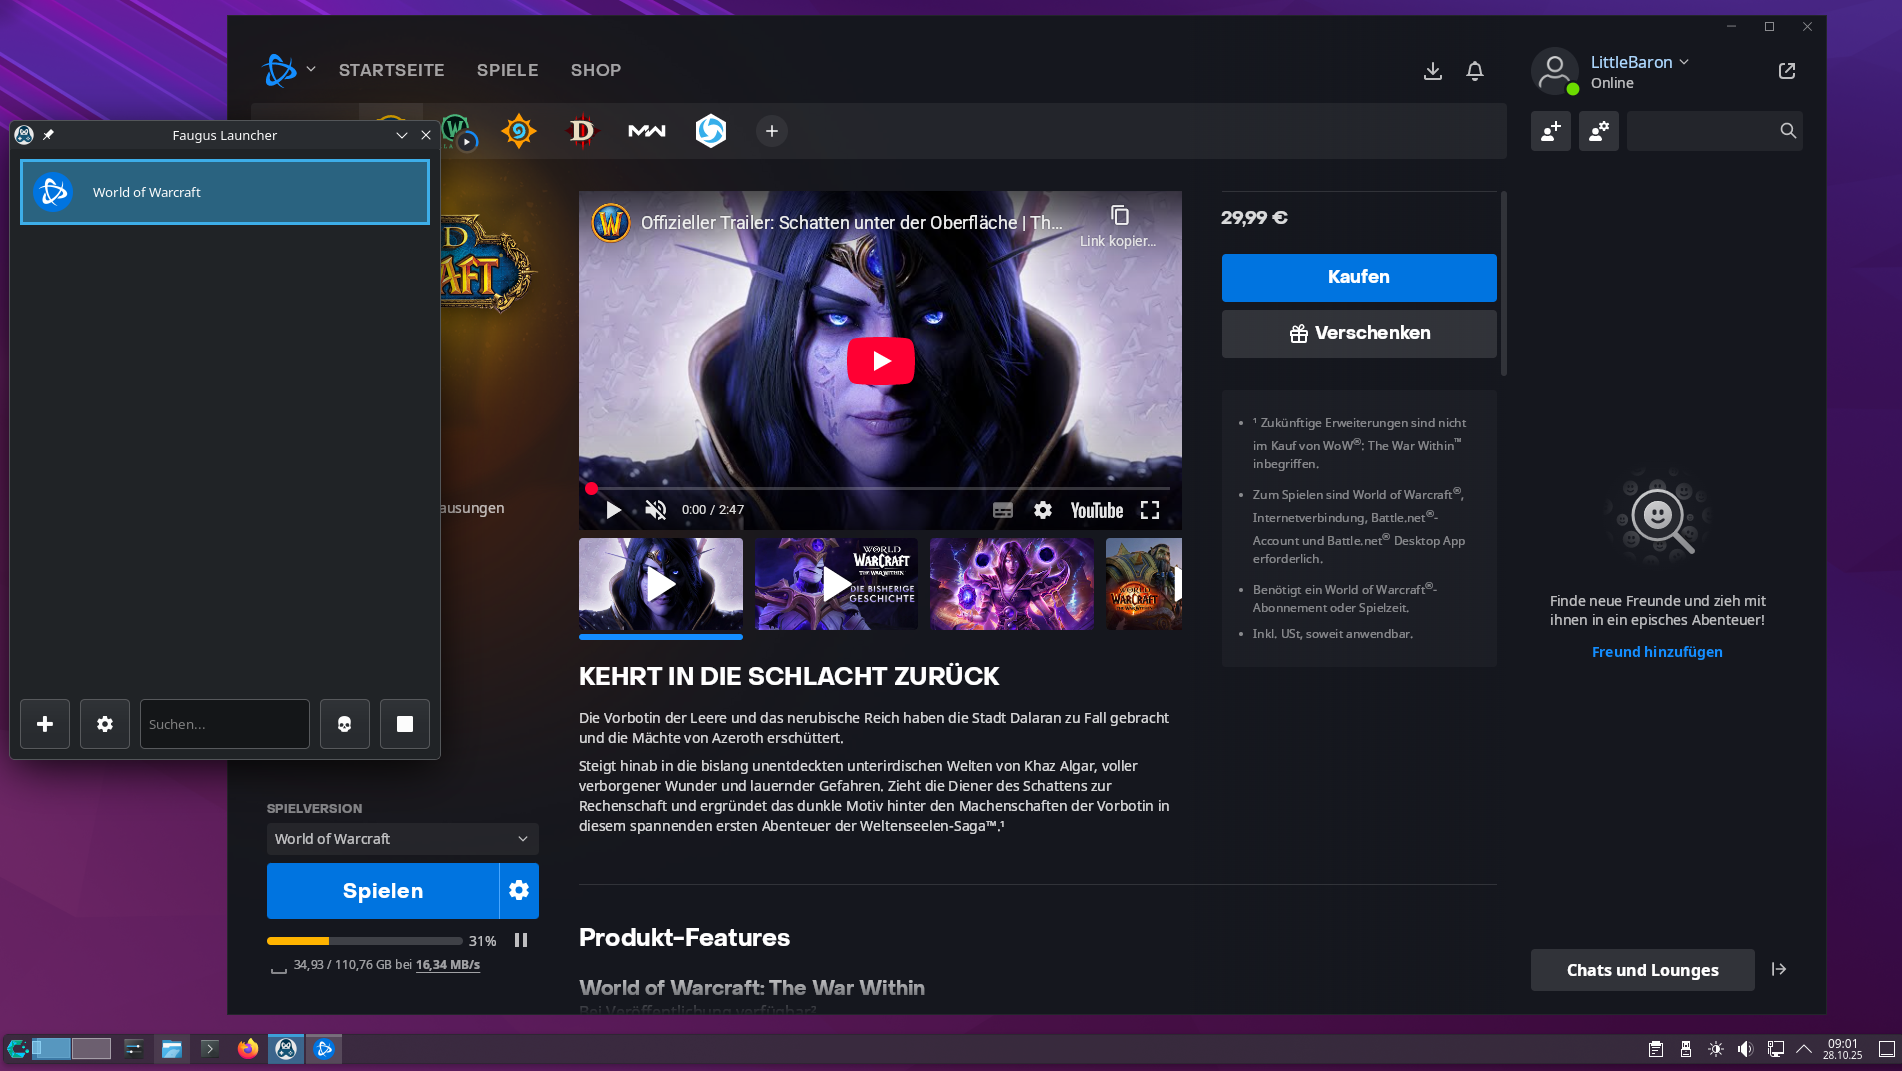
Task: Open terminal from the taskbar
Action: (209, 1049)
